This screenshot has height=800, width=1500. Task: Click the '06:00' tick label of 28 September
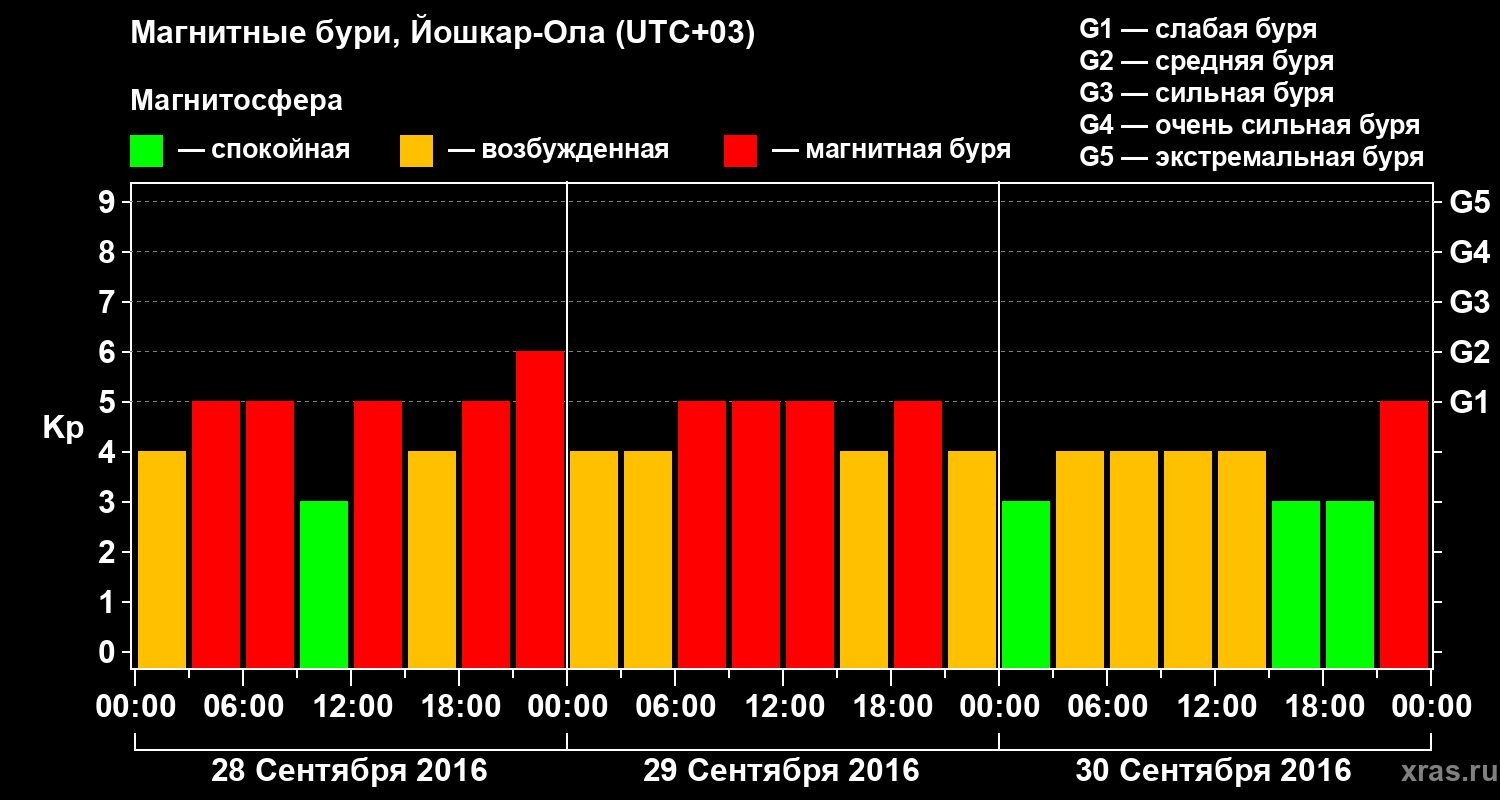[x=243, y=706]
